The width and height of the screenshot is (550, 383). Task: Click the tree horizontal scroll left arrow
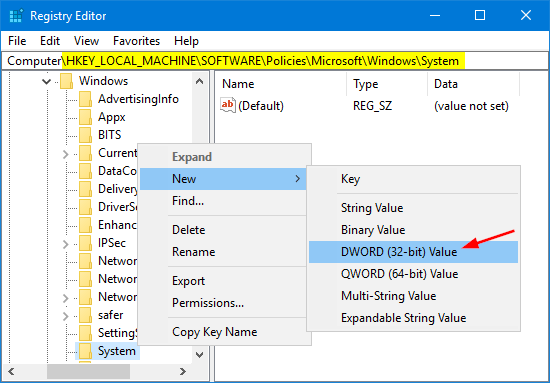click(x=11, y=371)
